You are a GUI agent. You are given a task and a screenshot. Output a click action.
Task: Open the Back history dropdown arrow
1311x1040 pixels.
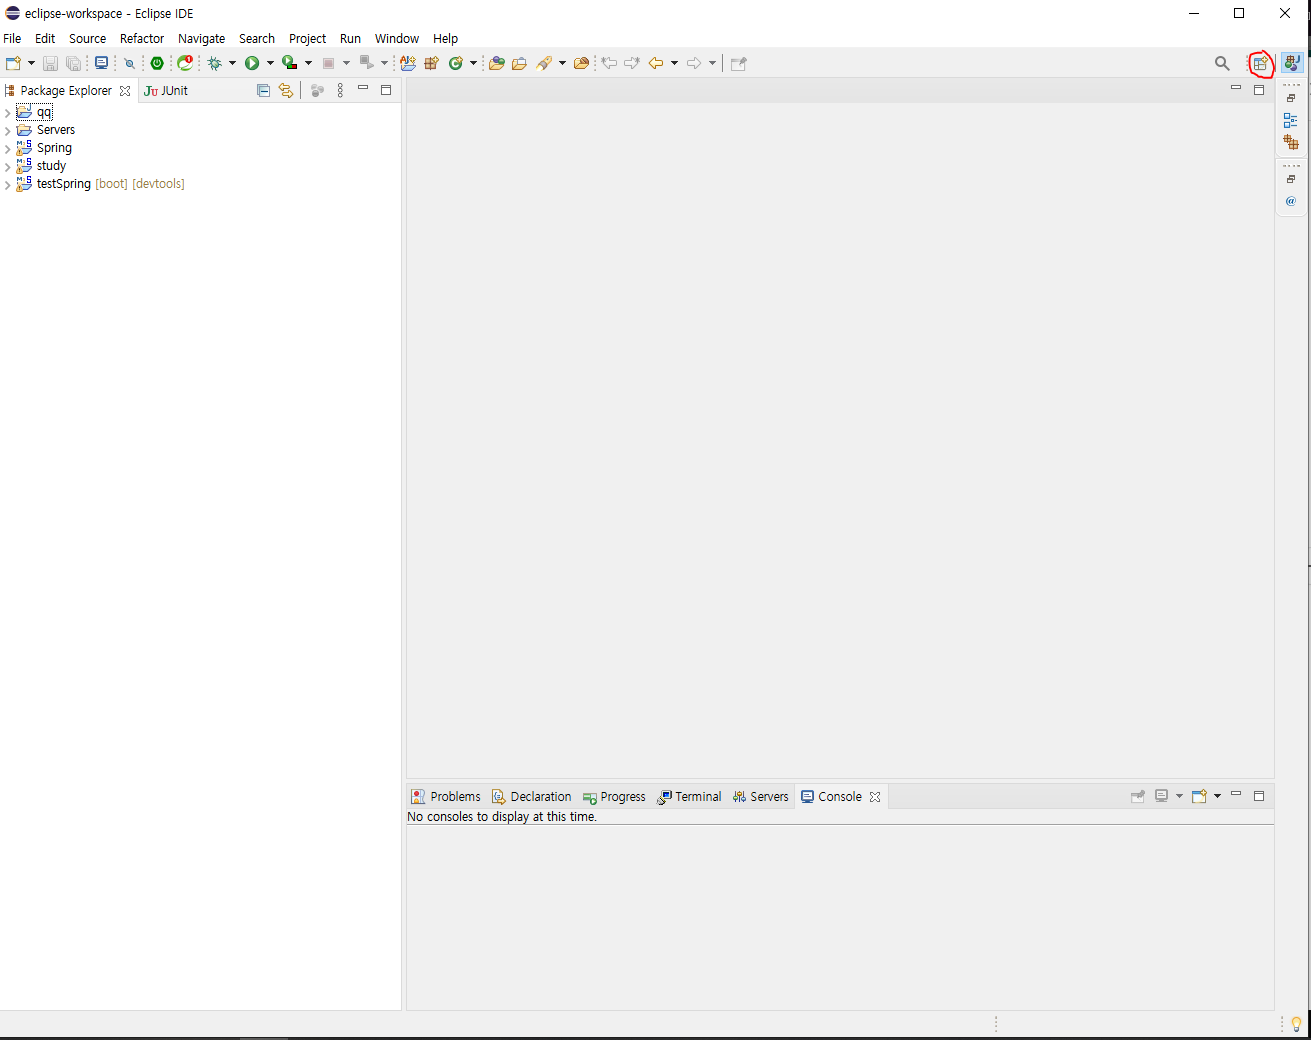(674, 63)
